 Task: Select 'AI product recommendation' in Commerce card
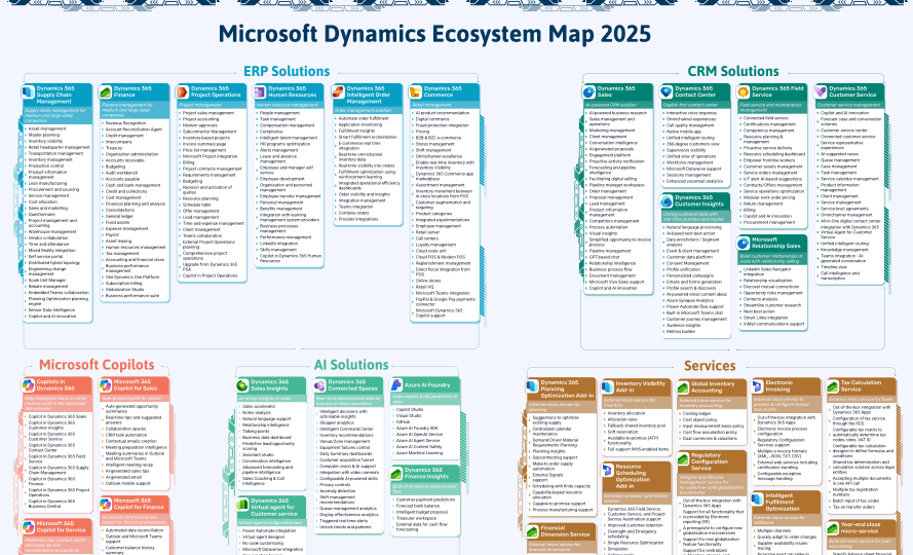coord(442,113)
